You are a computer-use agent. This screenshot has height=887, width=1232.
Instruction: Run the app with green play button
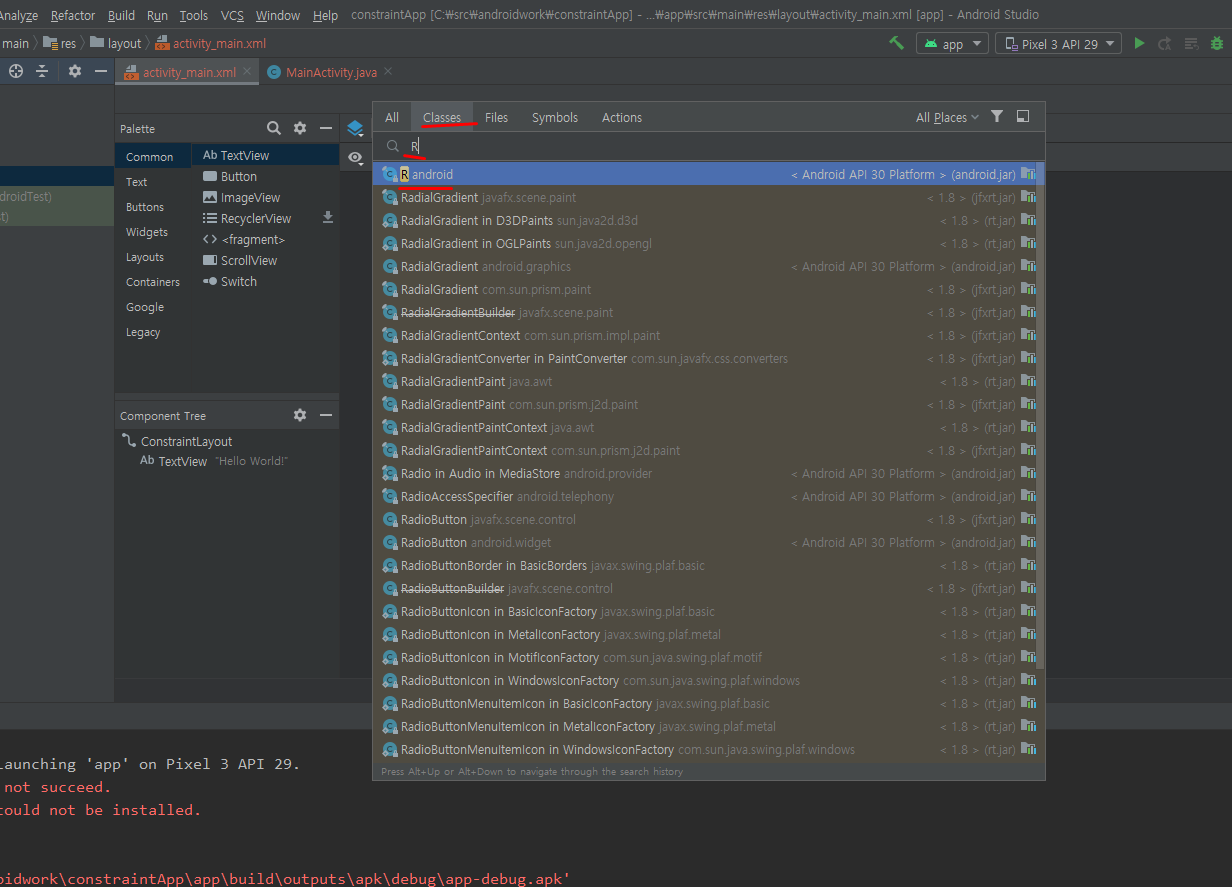coord(1139,43)
